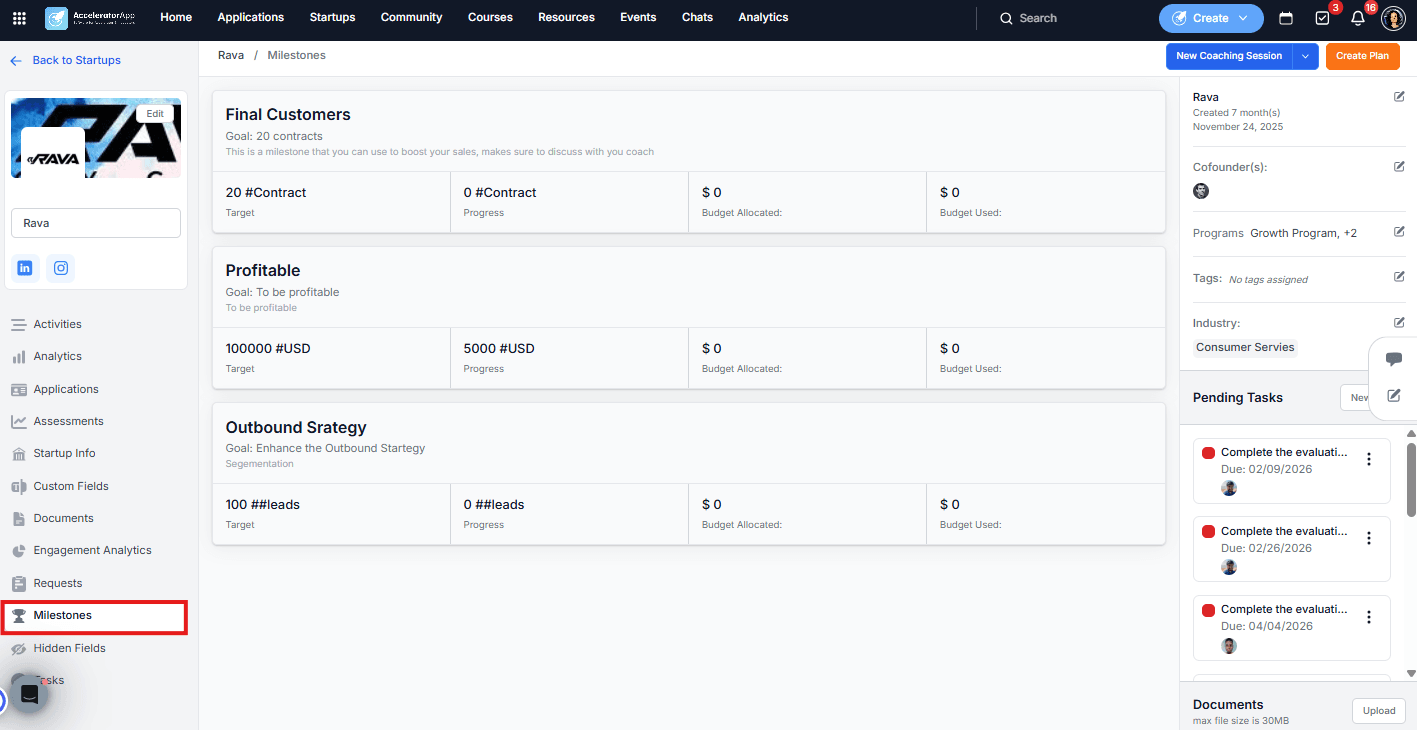The image size is (1417, 730).
Task: Click Upload in the Documents section
Action: click(1379, 711)
